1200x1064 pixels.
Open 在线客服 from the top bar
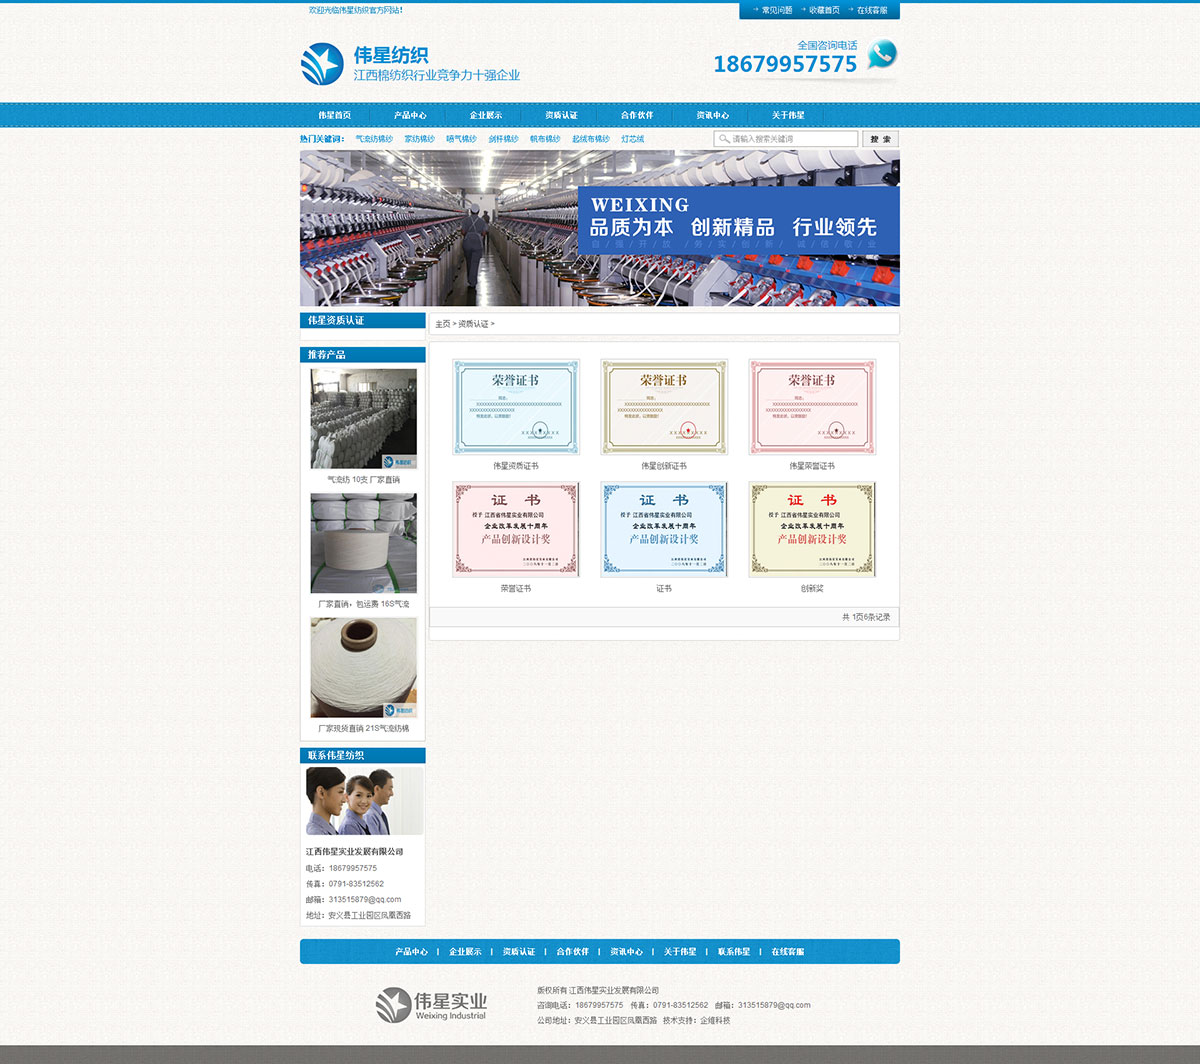click(871, 10)
